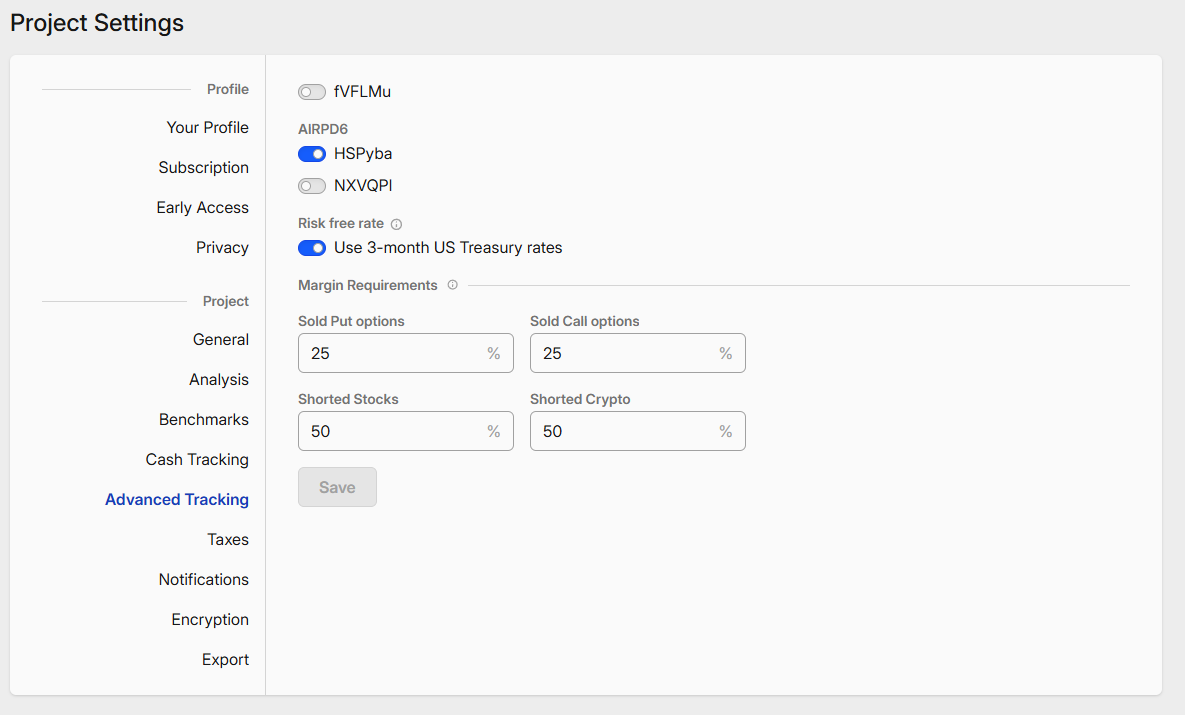Go to Notifications settings
The height and width of the screenshot is (715, 1185).
[x=203, y=580]
